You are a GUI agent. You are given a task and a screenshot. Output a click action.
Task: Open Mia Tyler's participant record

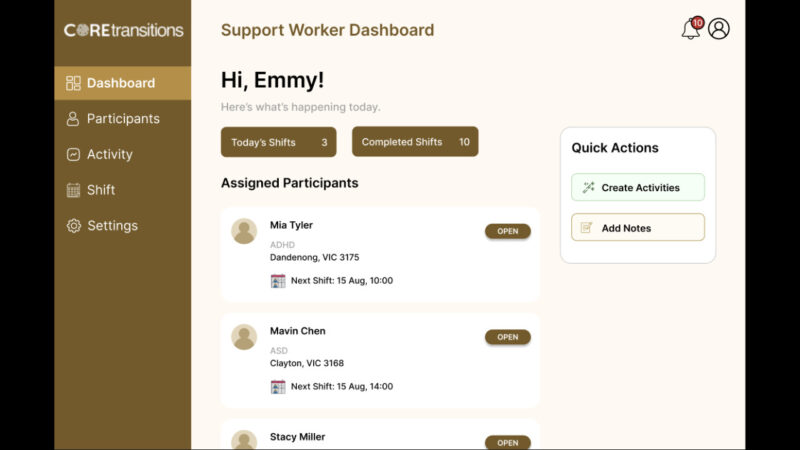point(508,231)
